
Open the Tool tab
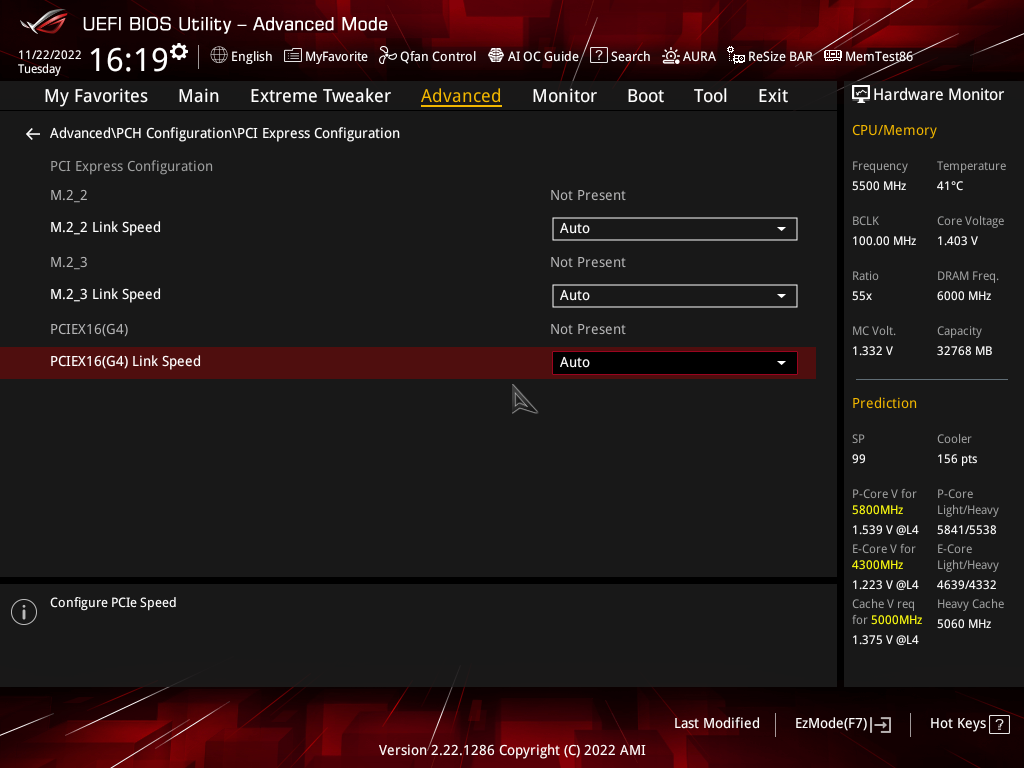710,96
